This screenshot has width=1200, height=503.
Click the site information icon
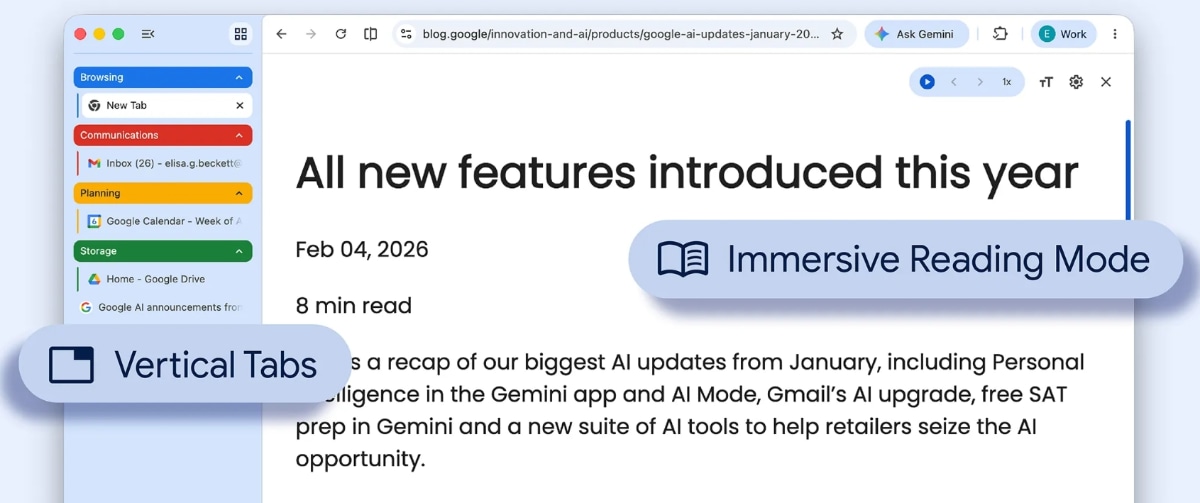pos(406,34)
